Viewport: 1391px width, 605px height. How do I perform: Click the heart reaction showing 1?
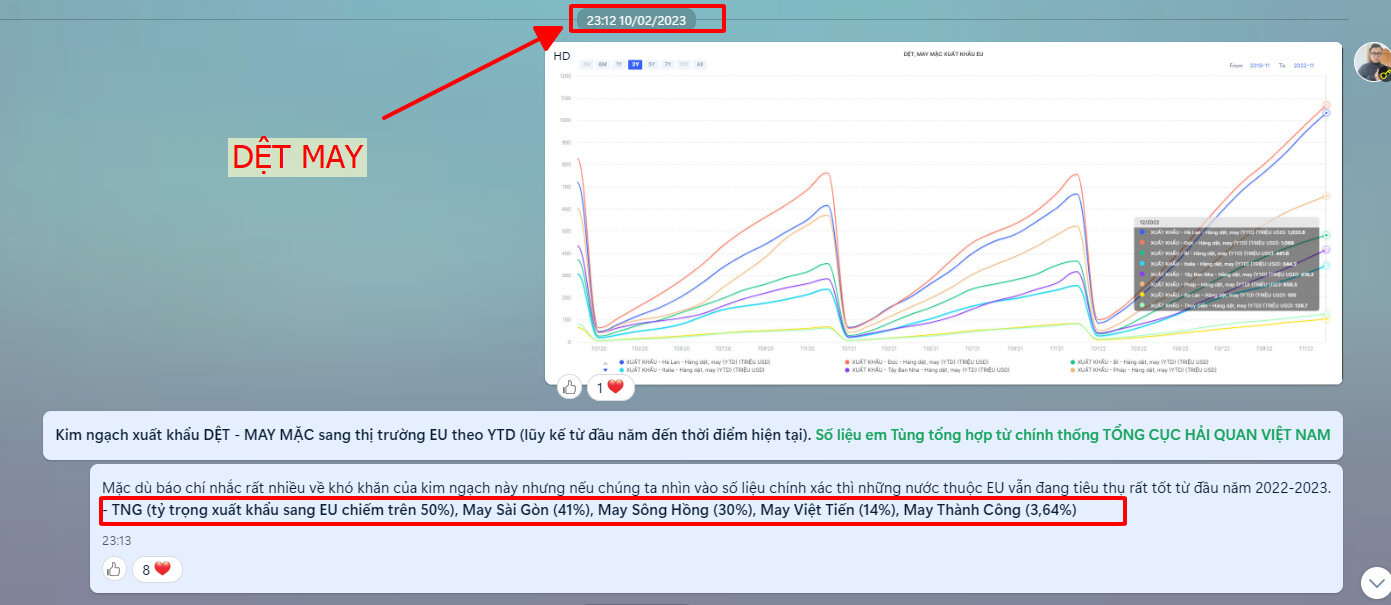coord(610,387)
